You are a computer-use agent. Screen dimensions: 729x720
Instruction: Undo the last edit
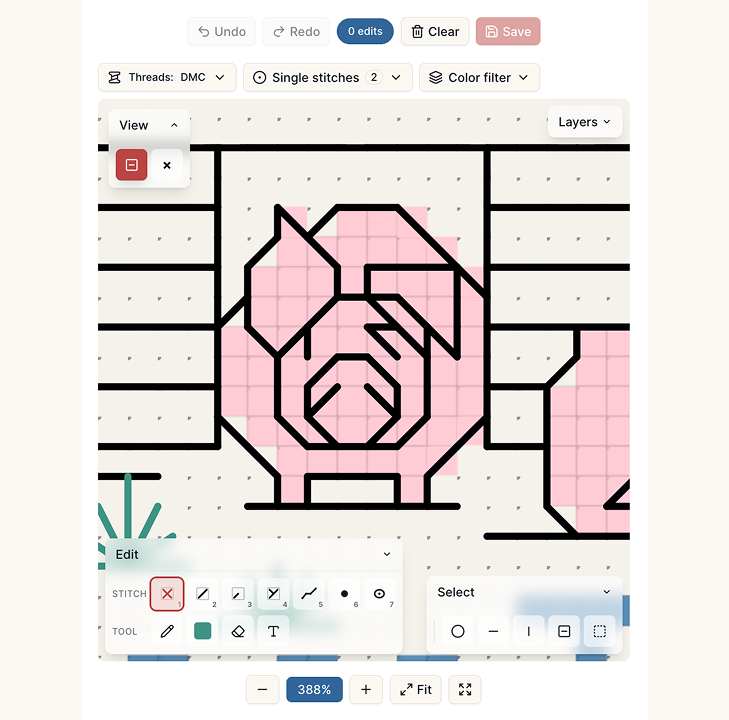point(221,32)
